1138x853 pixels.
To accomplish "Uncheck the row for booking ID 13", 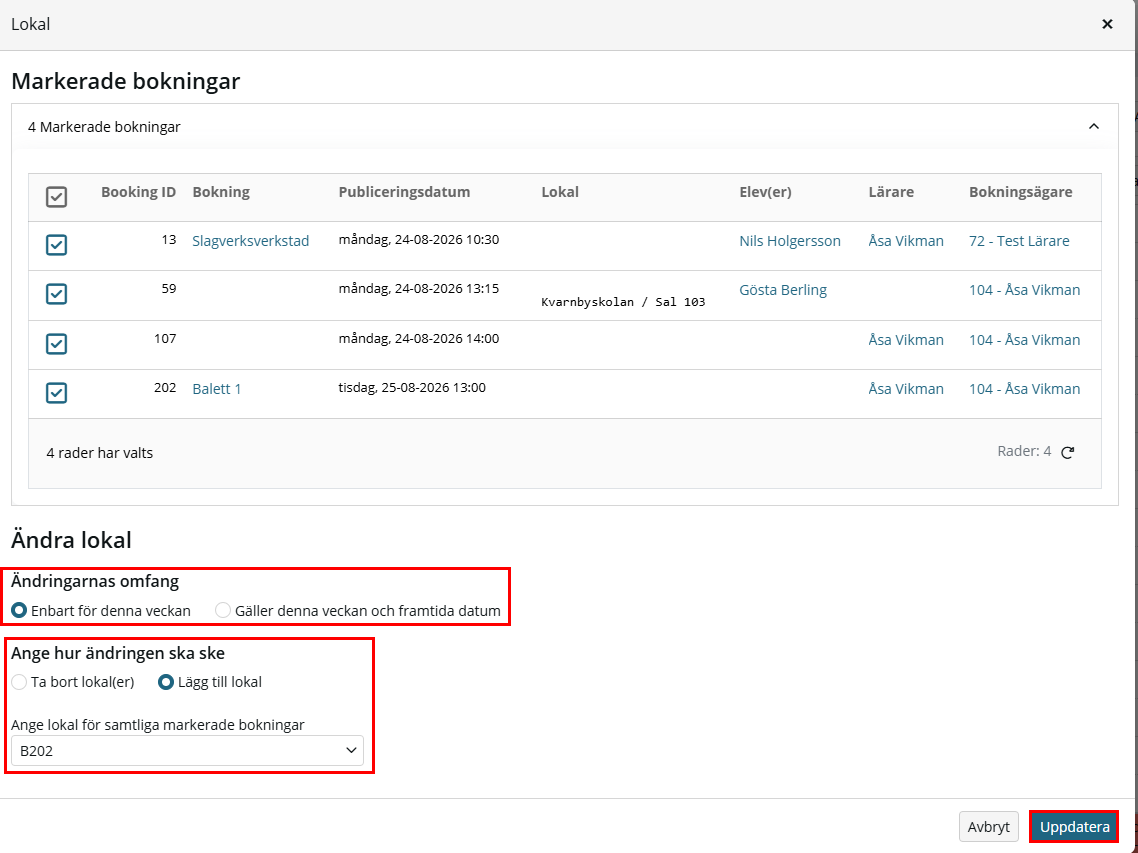I will pos(57,245).
